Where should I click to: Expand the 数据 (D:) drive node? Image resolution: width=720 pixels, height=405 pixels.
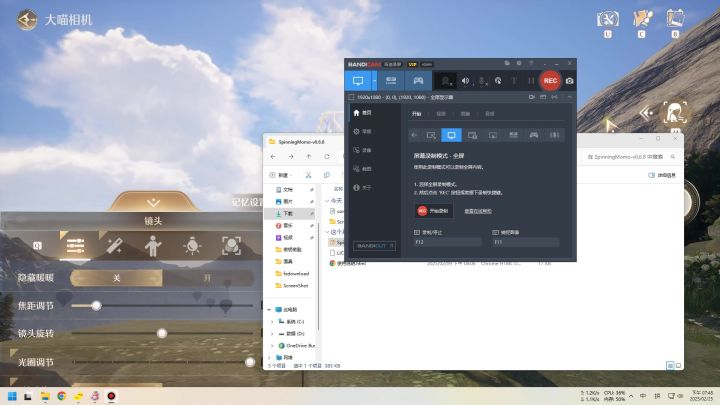pos(272,333)
